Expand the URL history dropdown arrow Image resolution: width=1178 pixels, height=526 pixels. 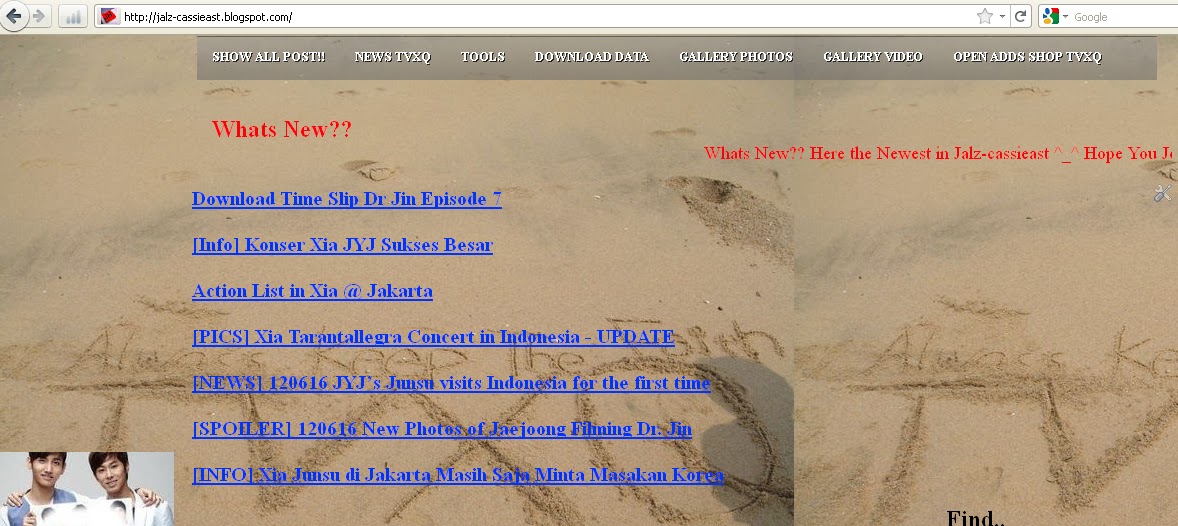pos(1002,17)
